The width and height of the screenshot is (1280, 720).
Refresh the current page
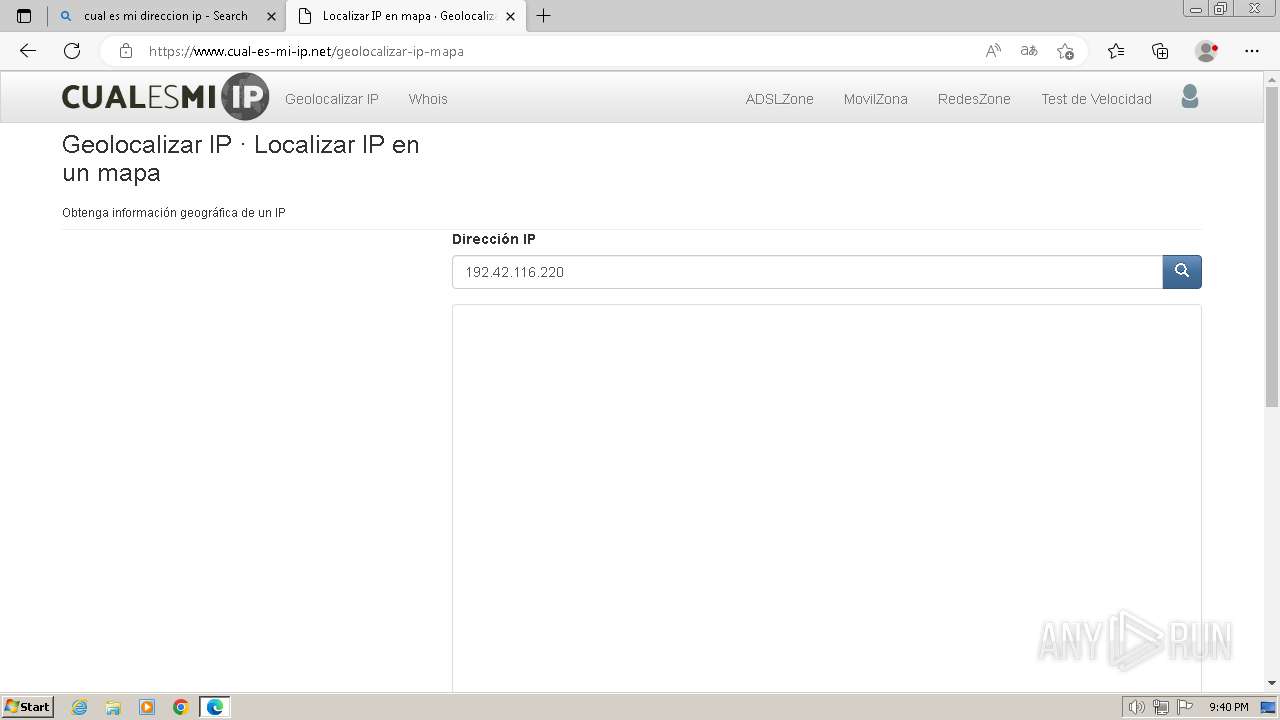pyautogui.click(x=72, y=51)
